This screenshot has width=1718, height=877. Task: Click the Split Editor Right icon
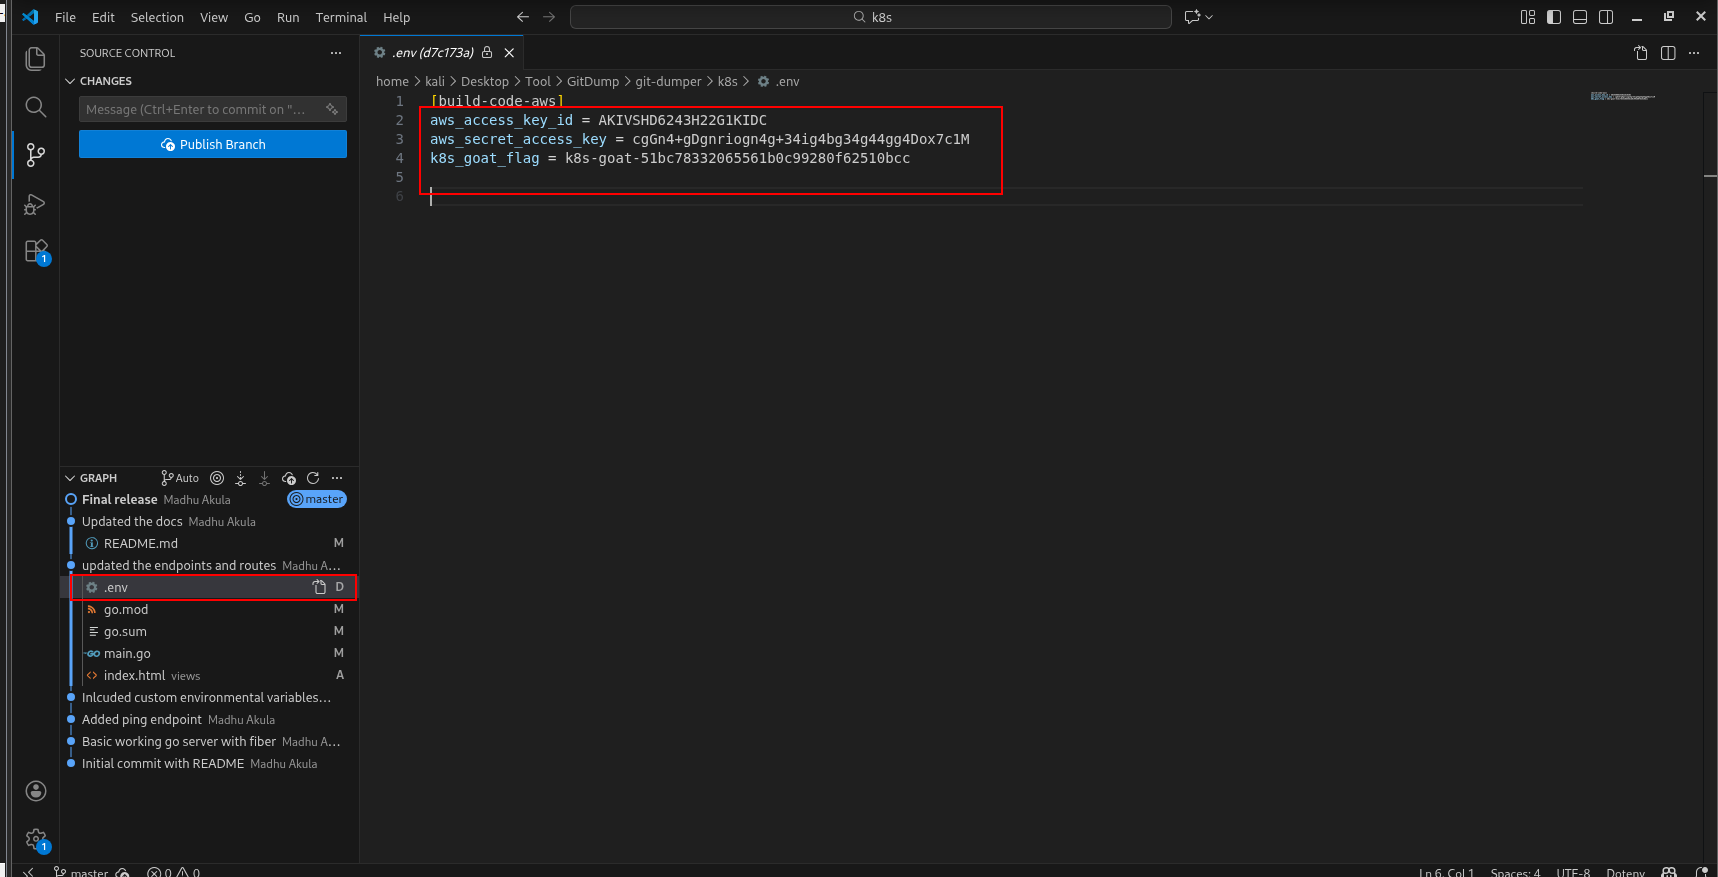pyautogui.click(x=1668, y=53)
